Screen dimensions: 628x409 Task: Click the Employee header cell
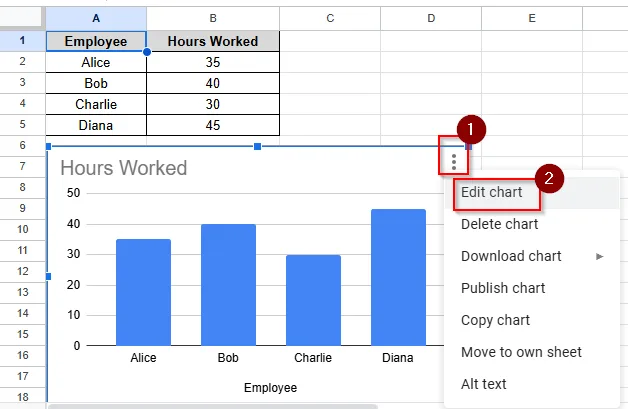click(96, 41)
